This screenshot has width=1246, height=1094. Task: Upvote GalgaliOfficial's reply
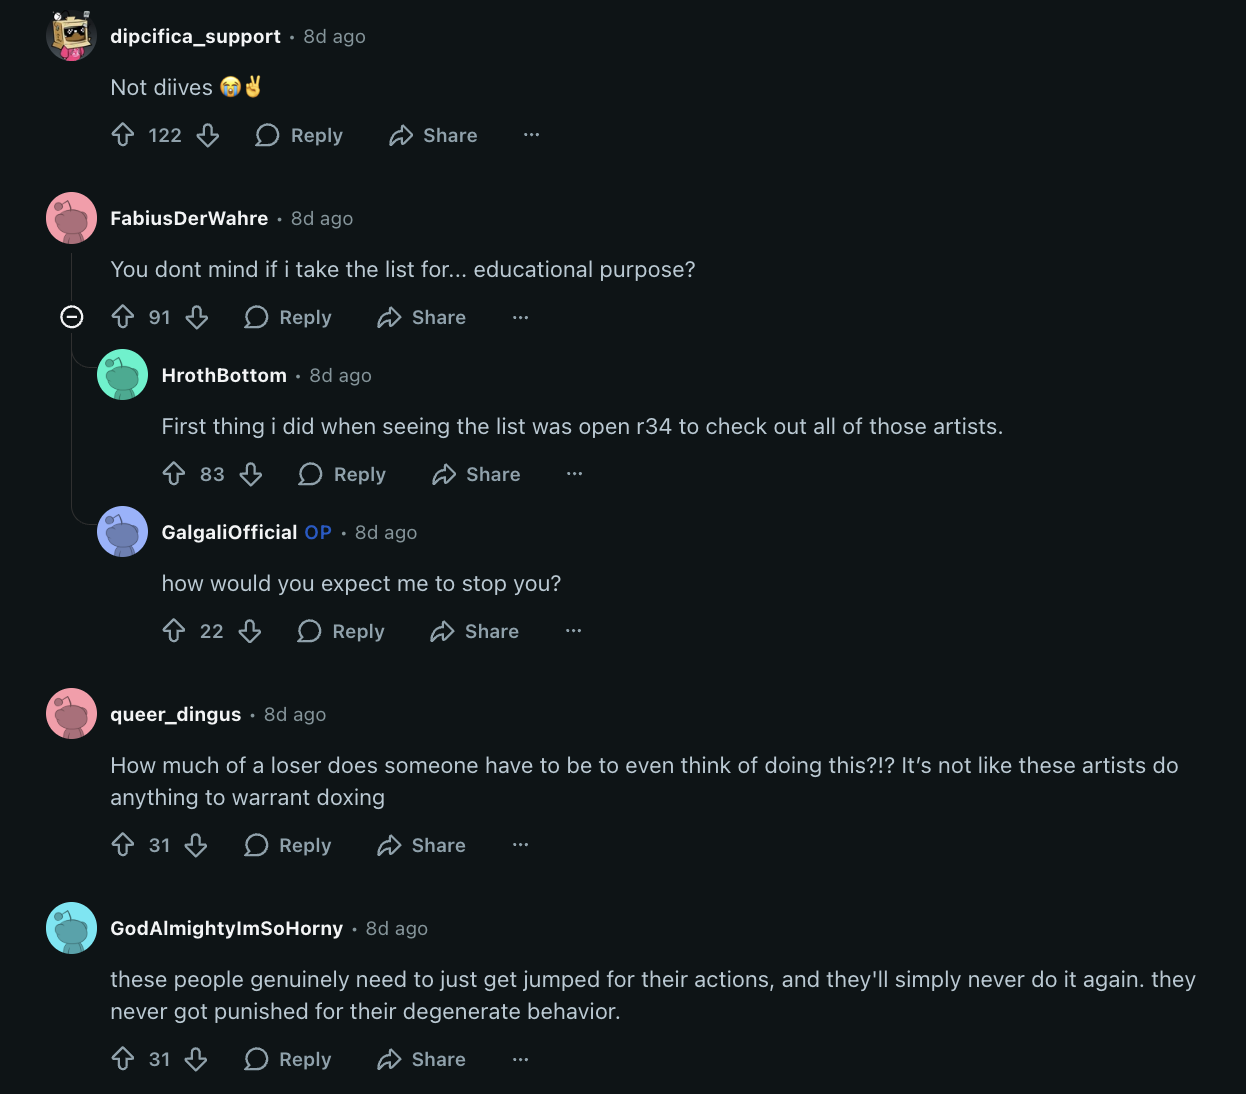click(x=174, y=631)
